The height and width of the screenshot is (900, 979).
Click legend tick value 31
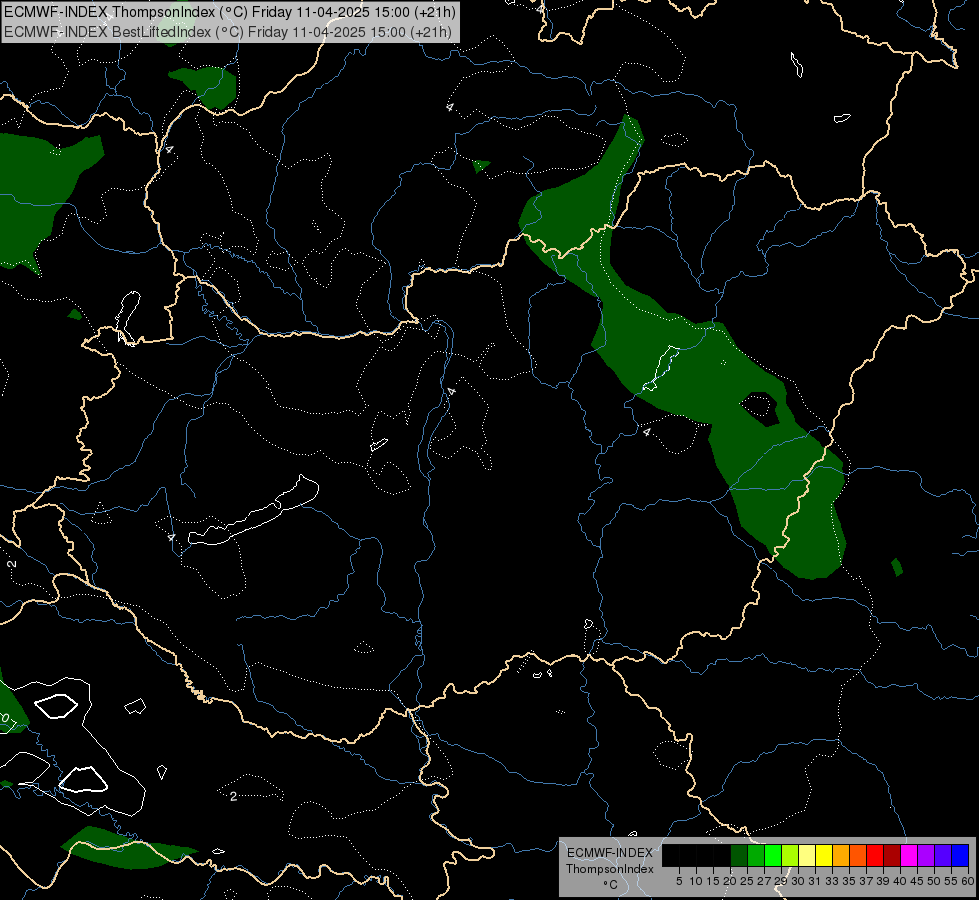(x=815, y=881)
